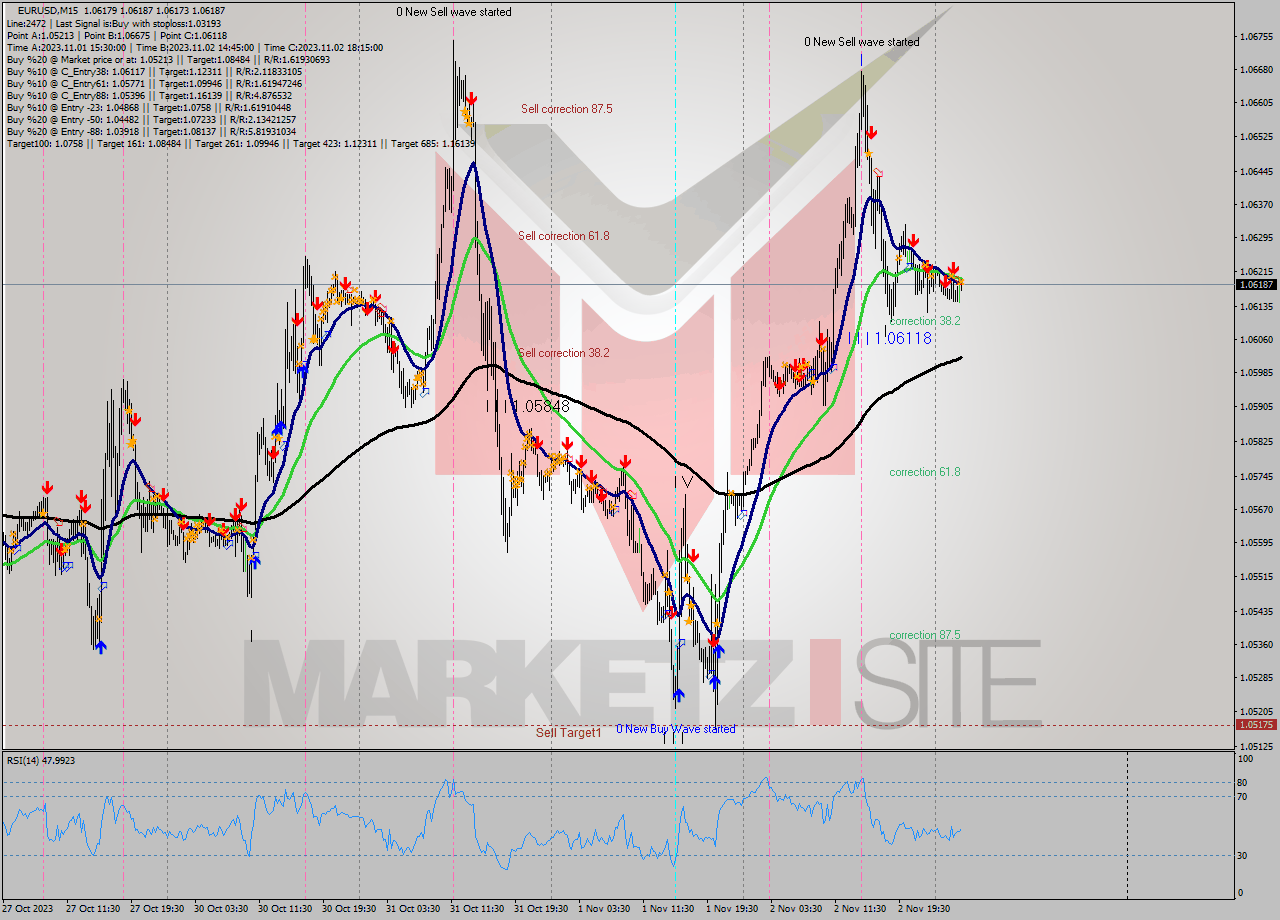Select the '31 Oct 03:30' time axis label
This screenshot has width=1280, height=920.
pos(411,909)
